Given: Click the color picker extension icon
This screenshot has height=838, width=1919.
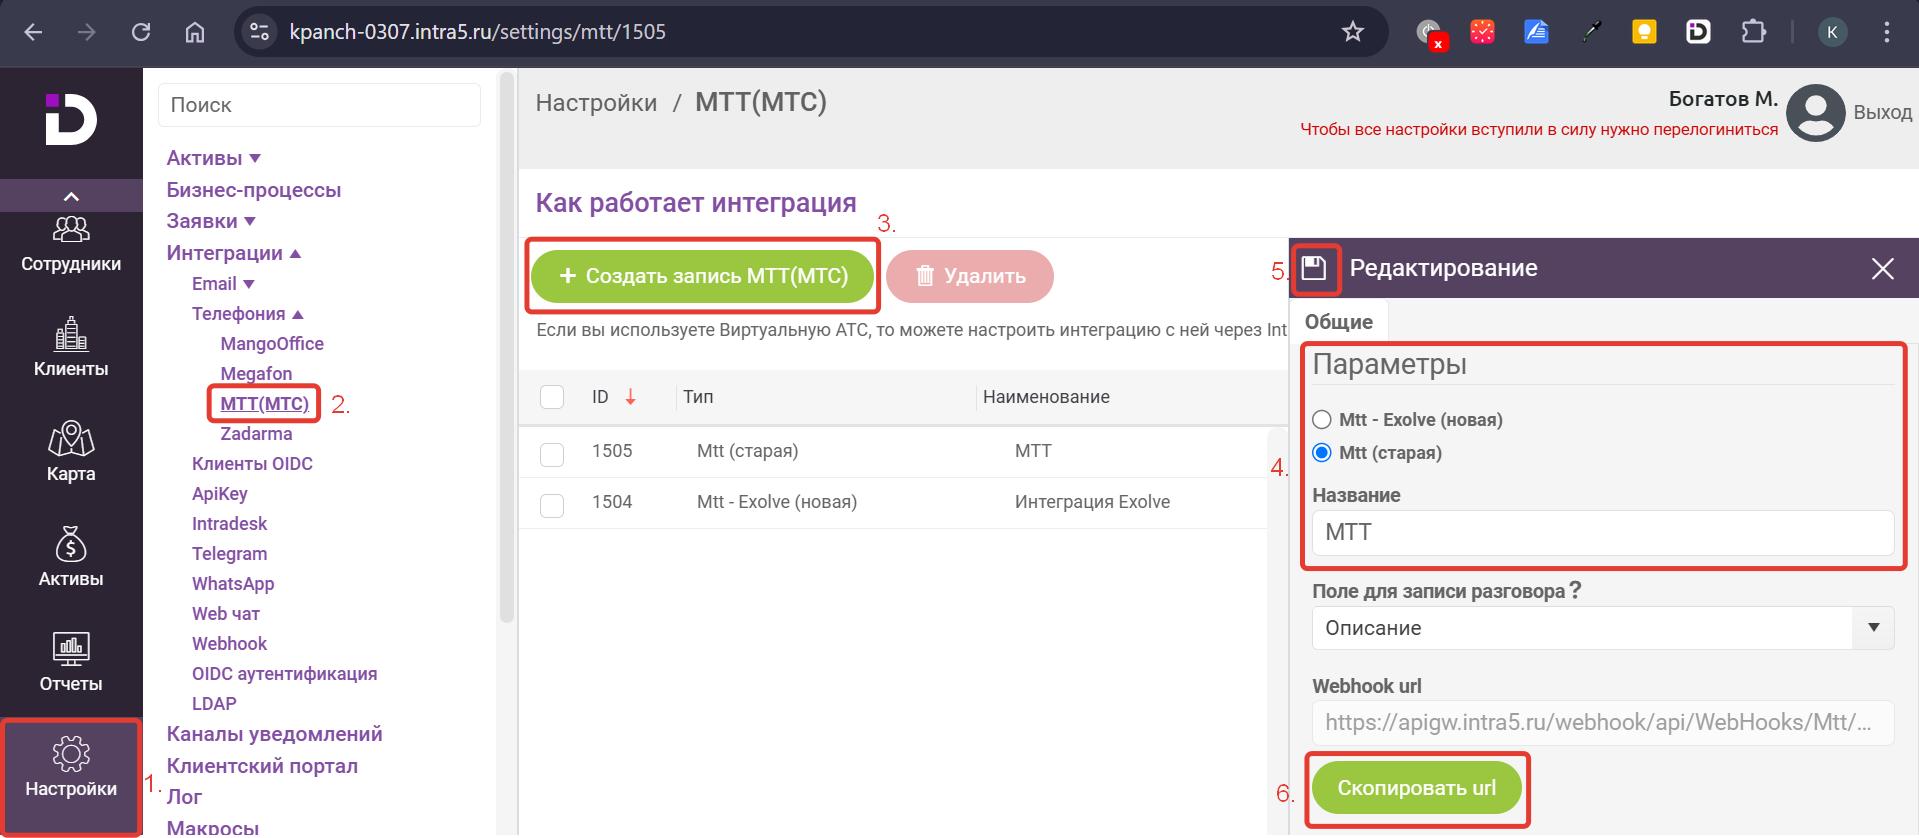Looking at the screenshot, I should [1591, 32].
